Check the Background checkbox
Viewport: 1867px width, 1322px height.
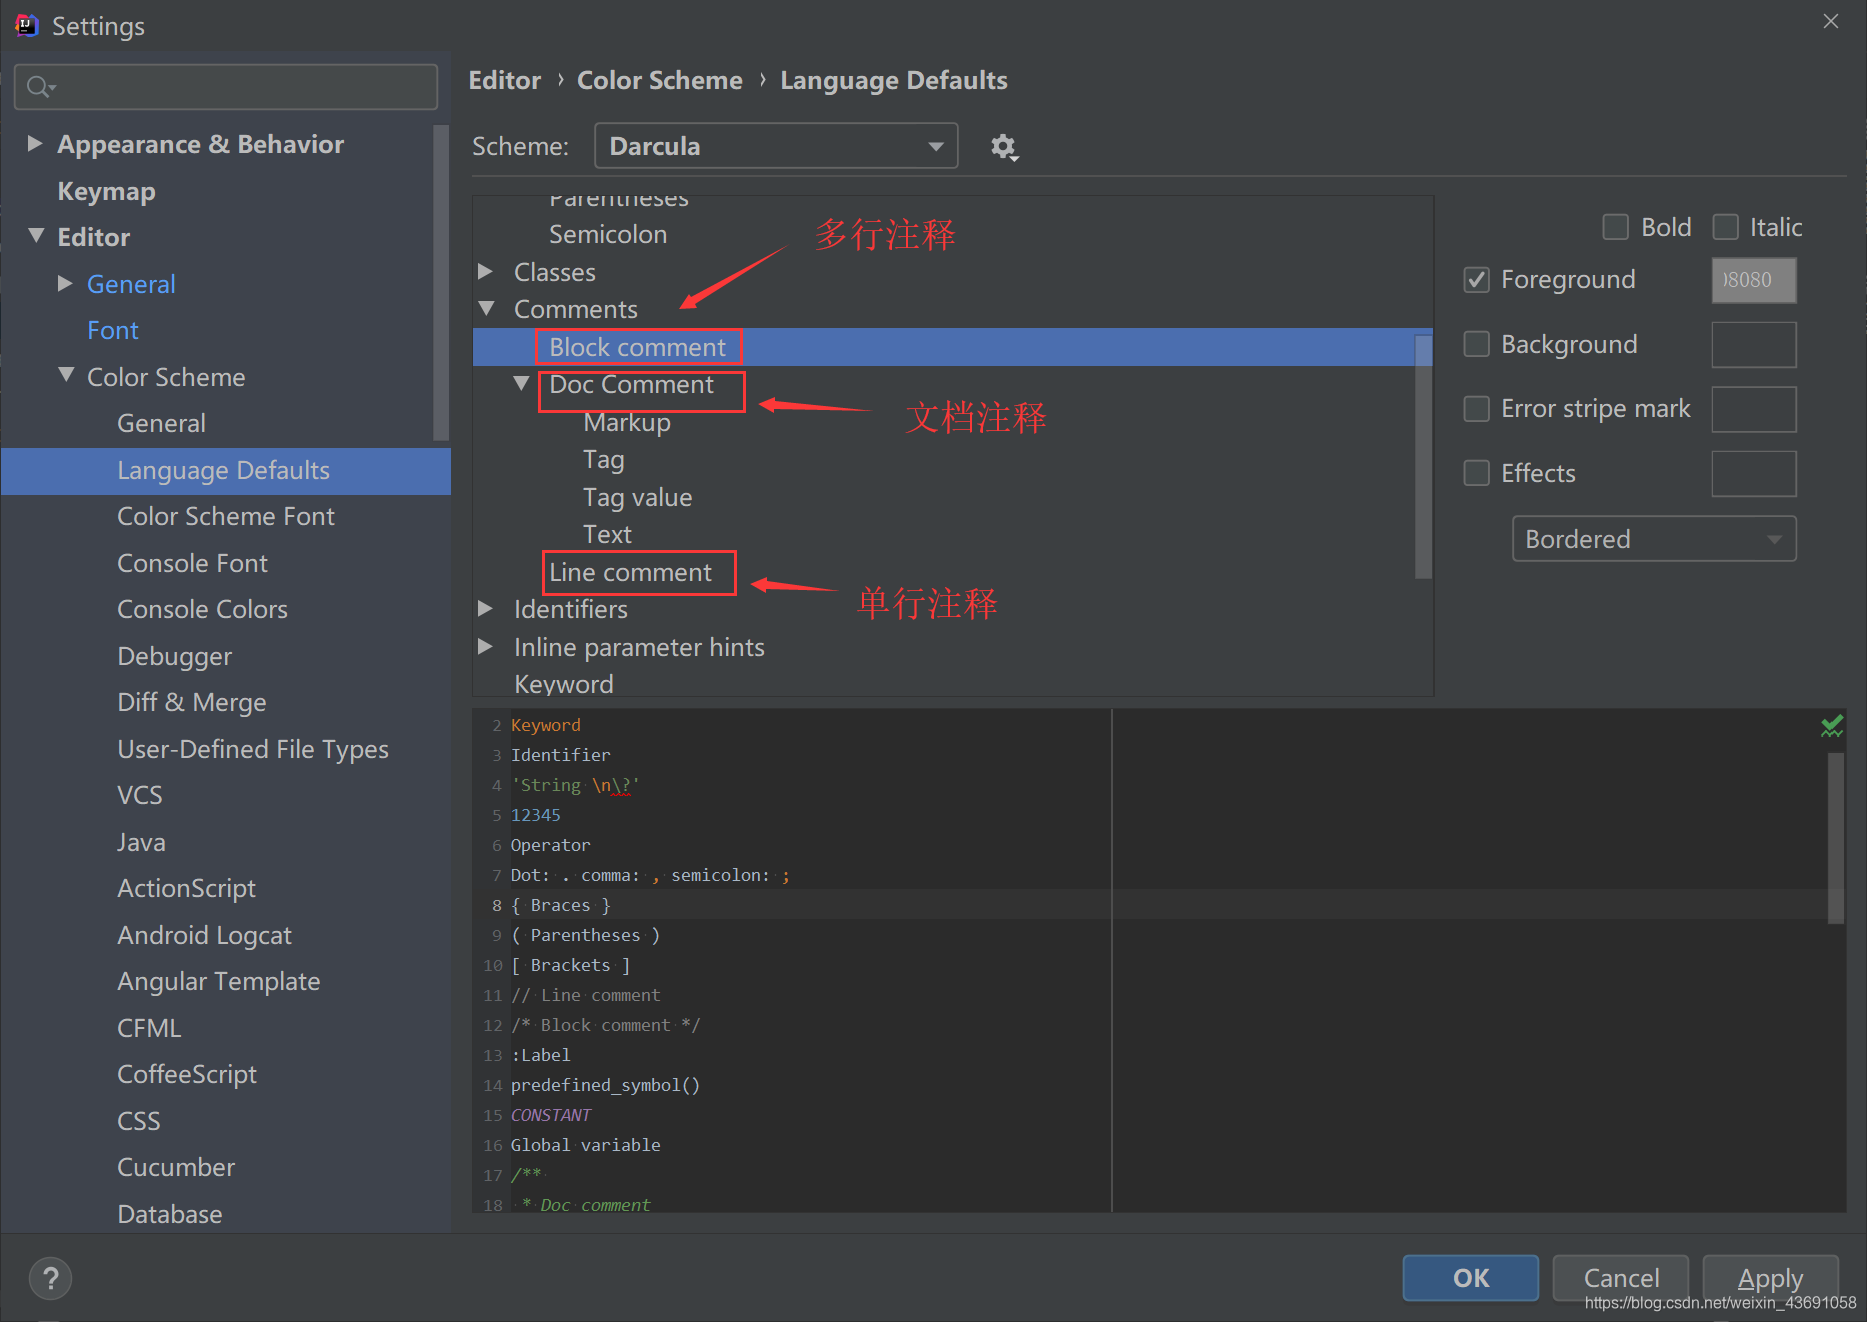(1476, 344)
